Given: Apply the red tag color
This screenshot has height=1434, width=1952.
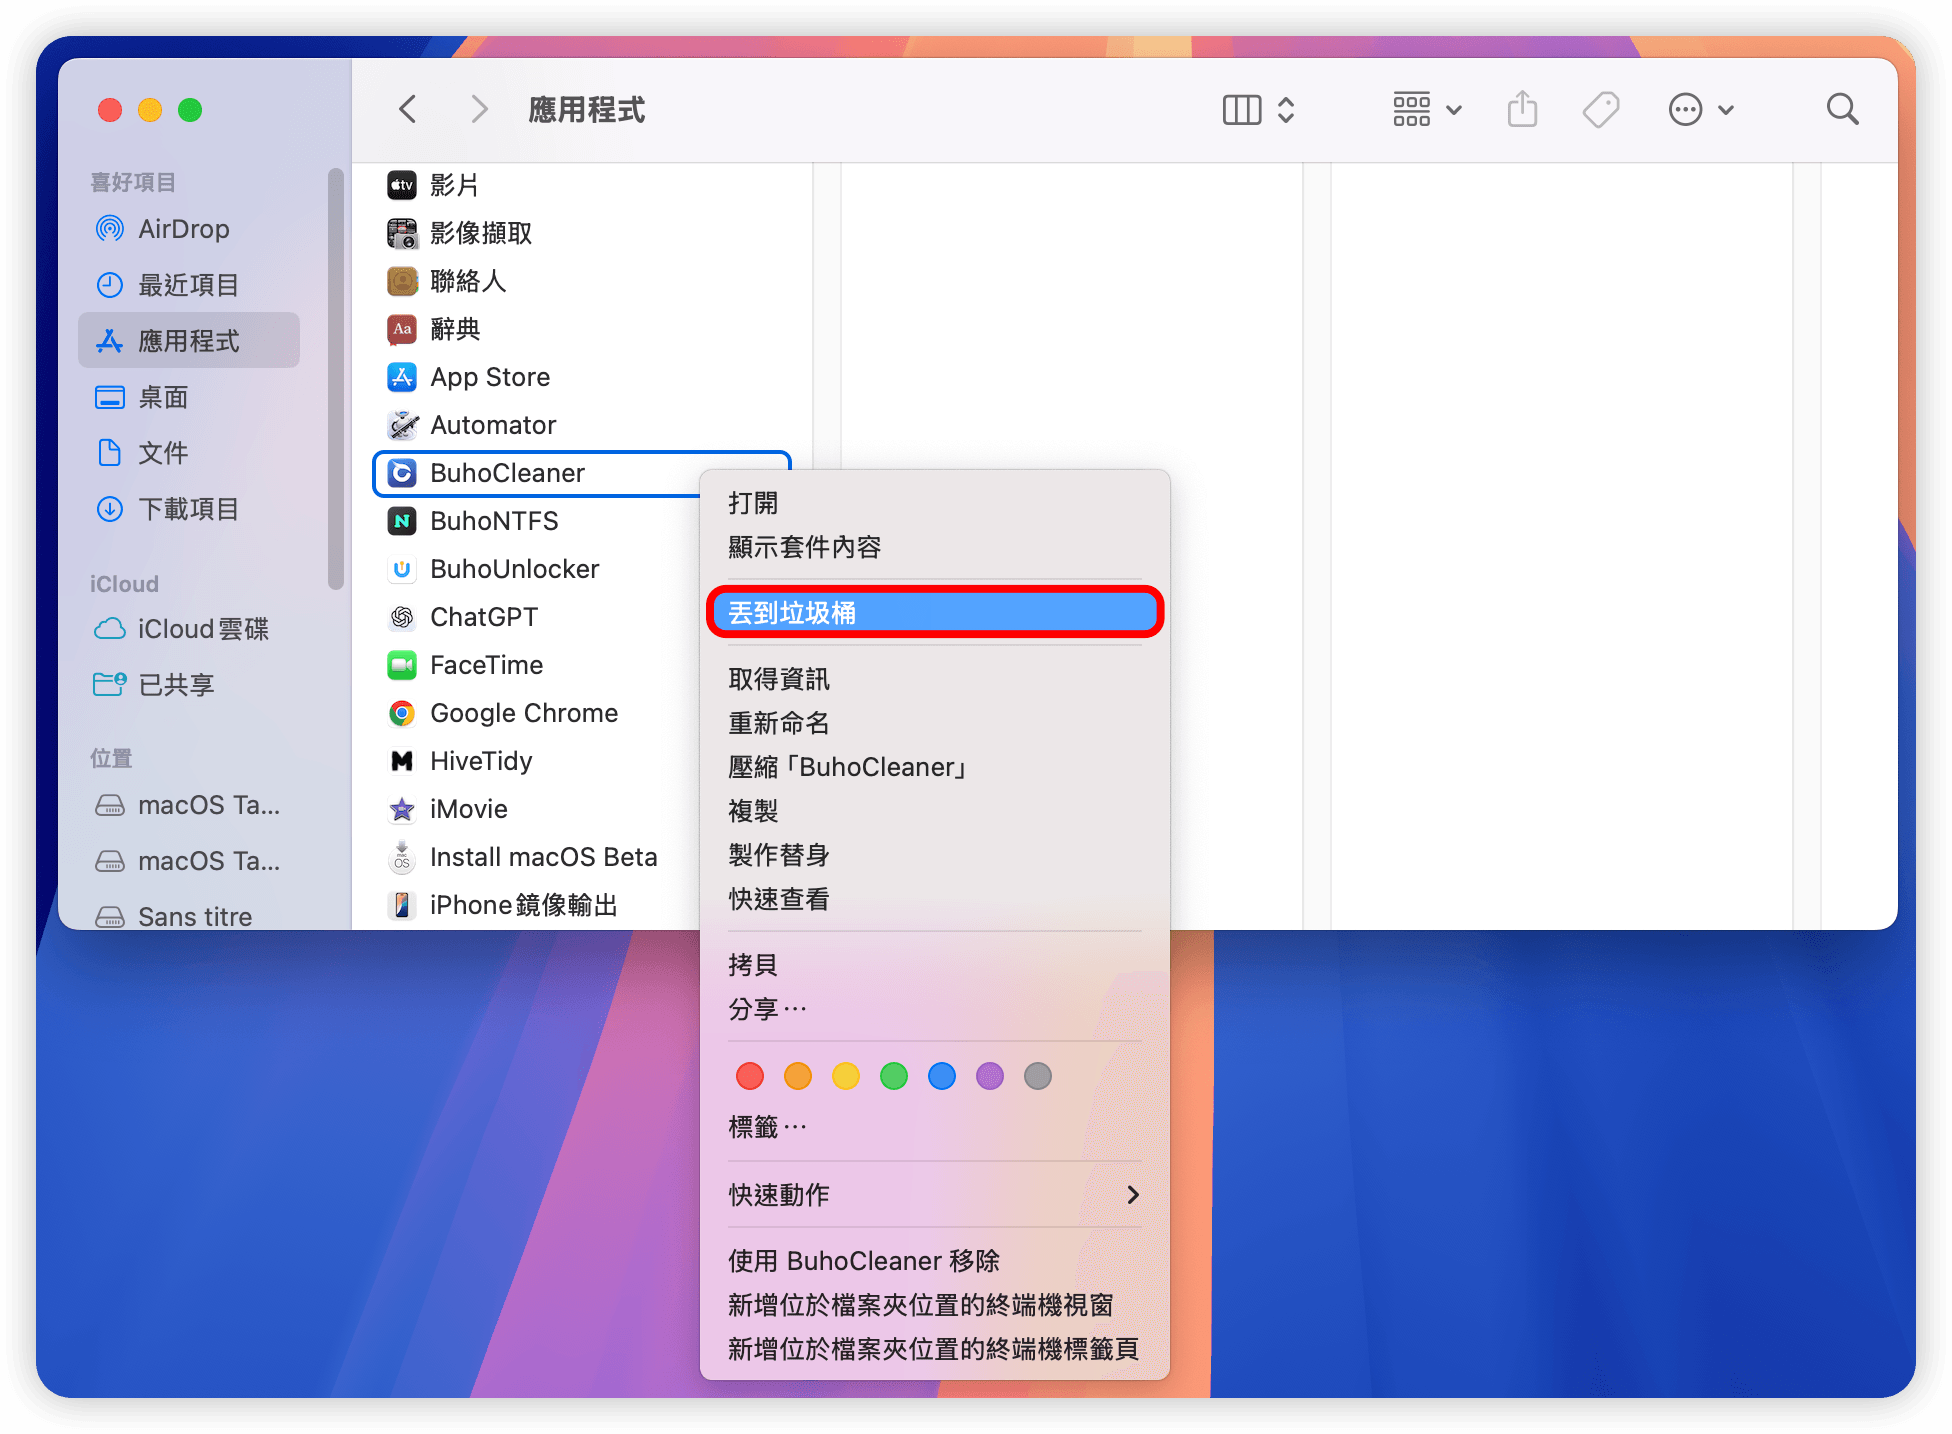Looking at the screenshot, I should [750, 1076].
